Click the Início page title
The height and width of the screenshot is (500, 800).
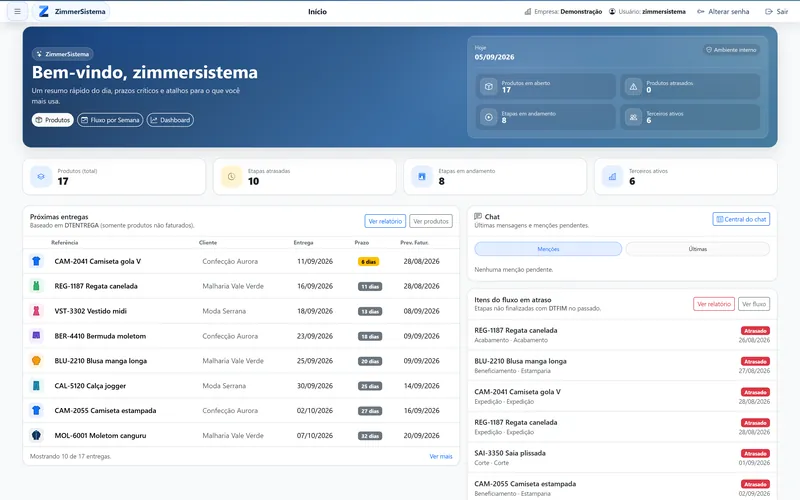pyautogui.click(x=317, y=11)
